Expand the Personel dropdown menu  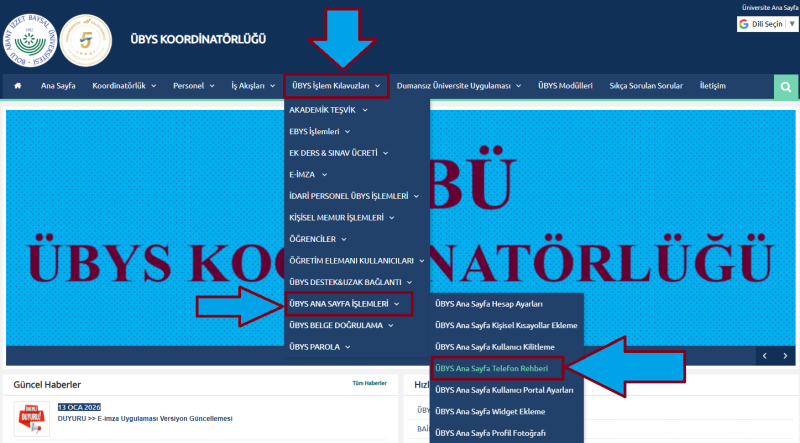[193, 86]
